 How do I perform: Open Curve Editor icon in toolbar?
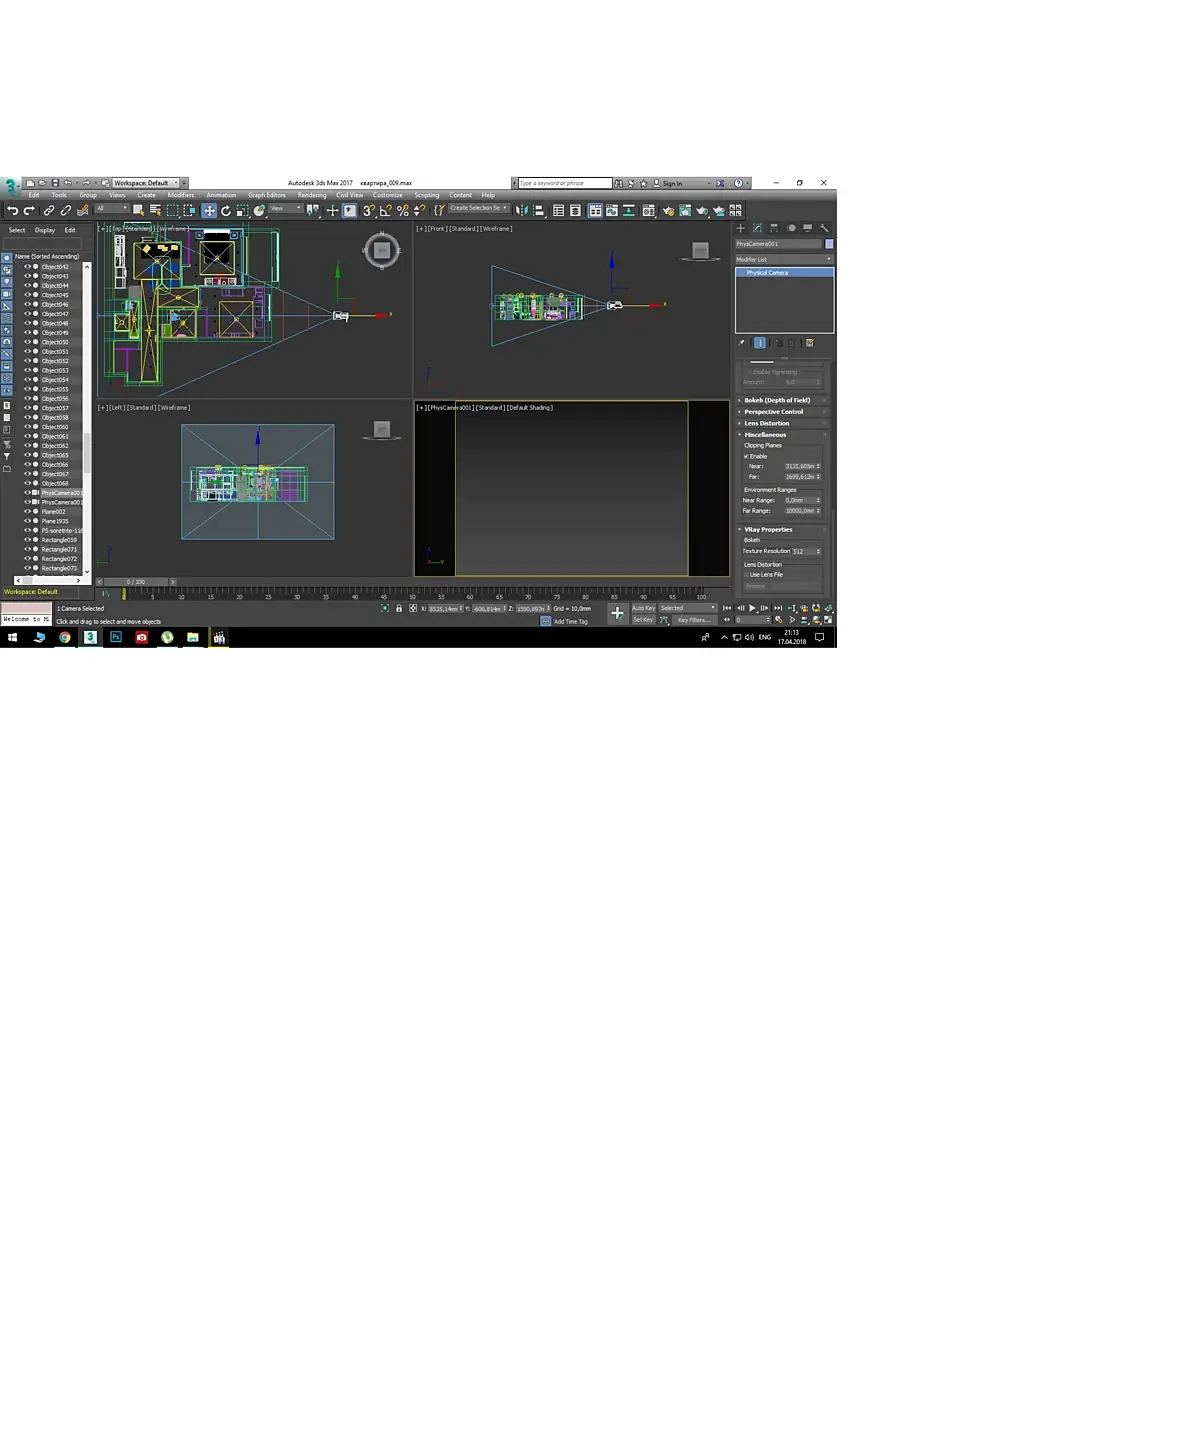(611, 211)
